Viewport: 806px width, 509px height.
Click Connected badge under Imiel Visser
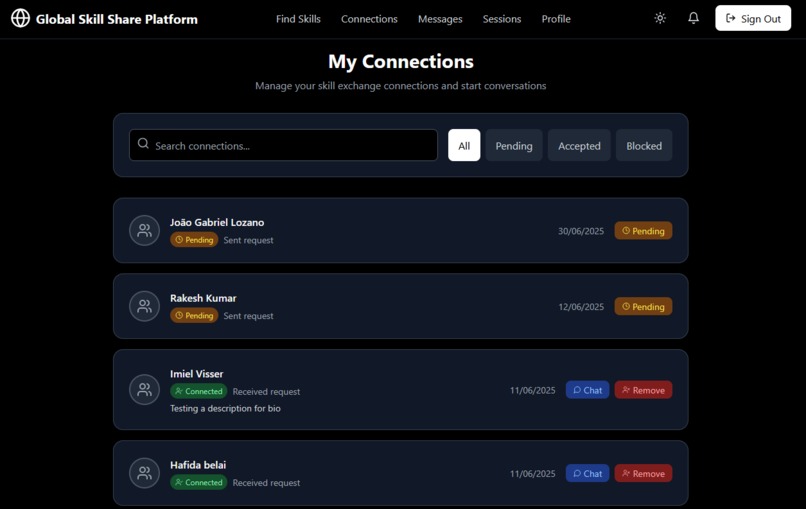(x=198, y=391)
